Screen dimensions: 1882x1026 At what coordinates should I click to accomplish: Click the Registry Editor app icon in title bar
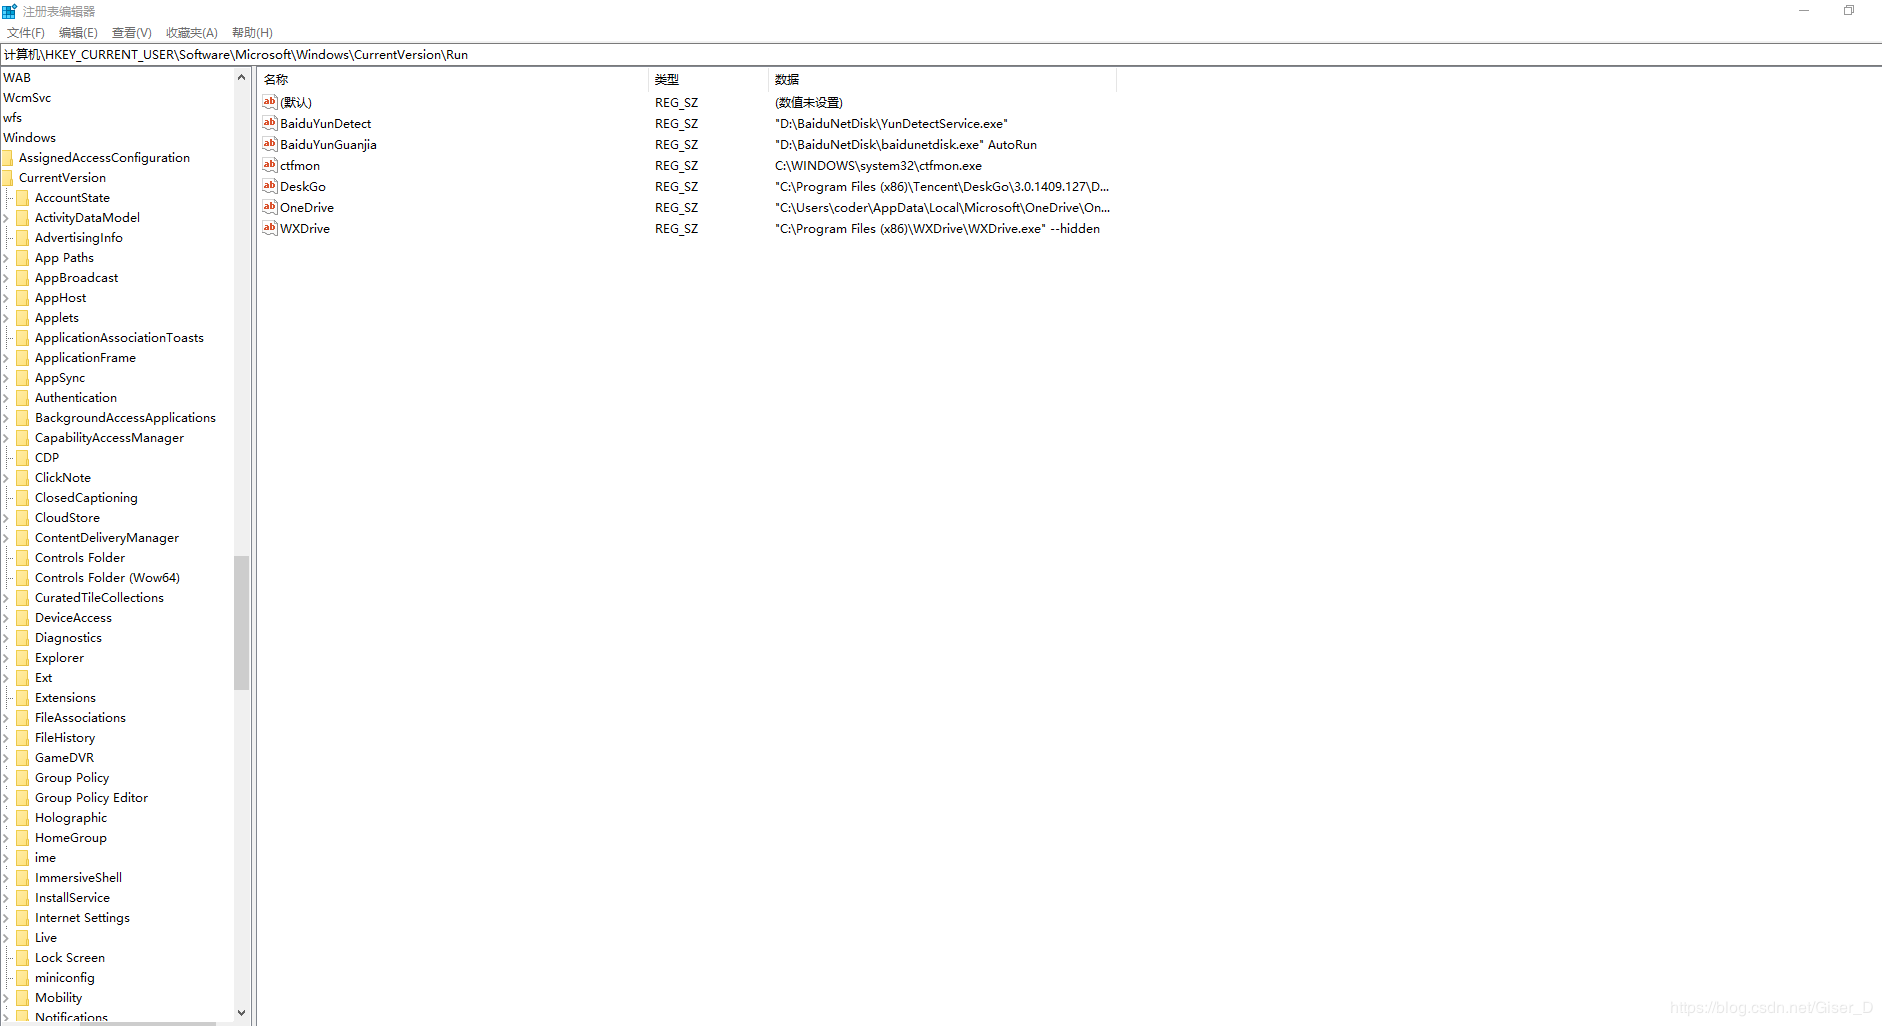point(9,11)
